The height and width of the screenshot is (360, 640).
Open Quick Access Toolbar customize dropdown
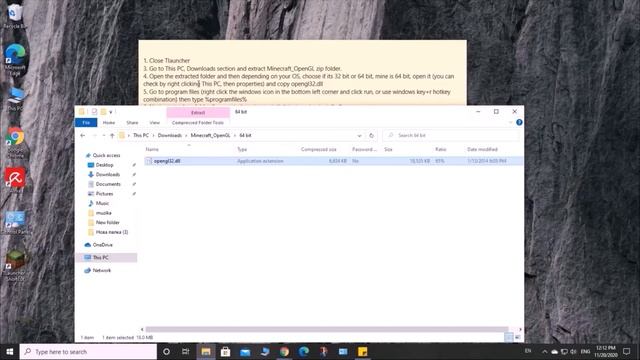(111, 112)
